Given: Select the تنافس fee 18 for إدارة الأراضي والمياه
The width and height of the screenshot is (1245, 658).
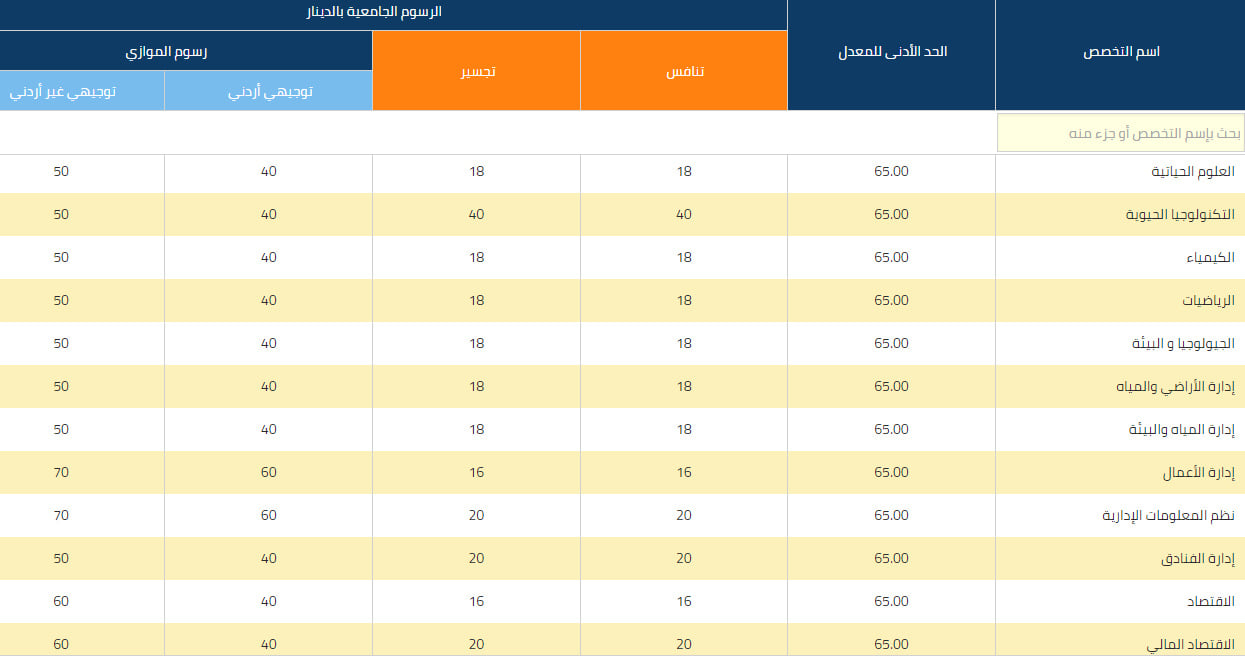Looking at the screenshot, I should (684, 386).
